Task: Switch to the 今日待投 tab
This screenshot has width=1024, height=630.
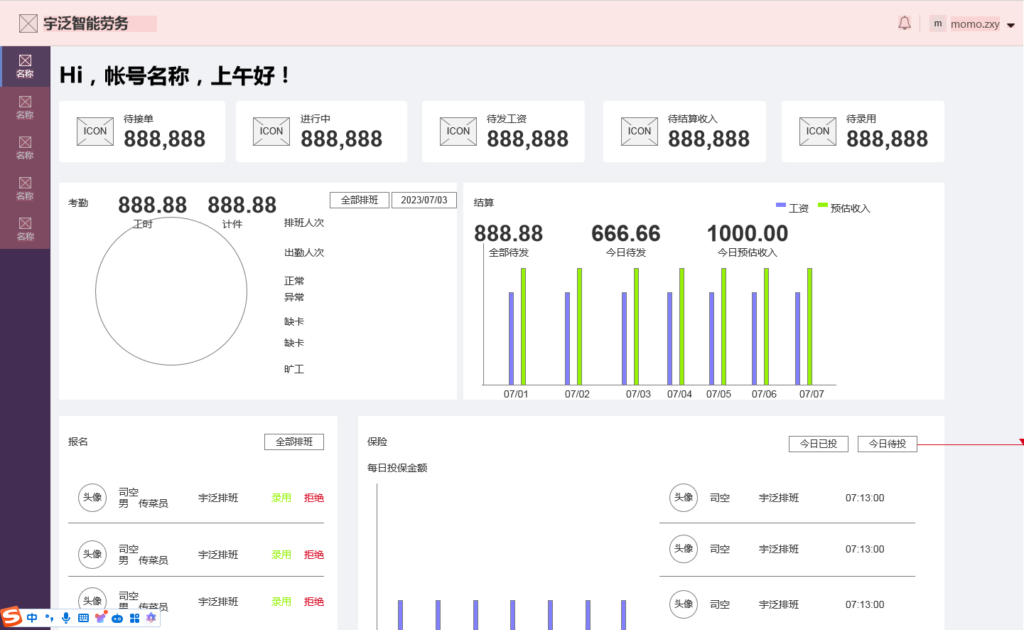Action: point(887,444)
